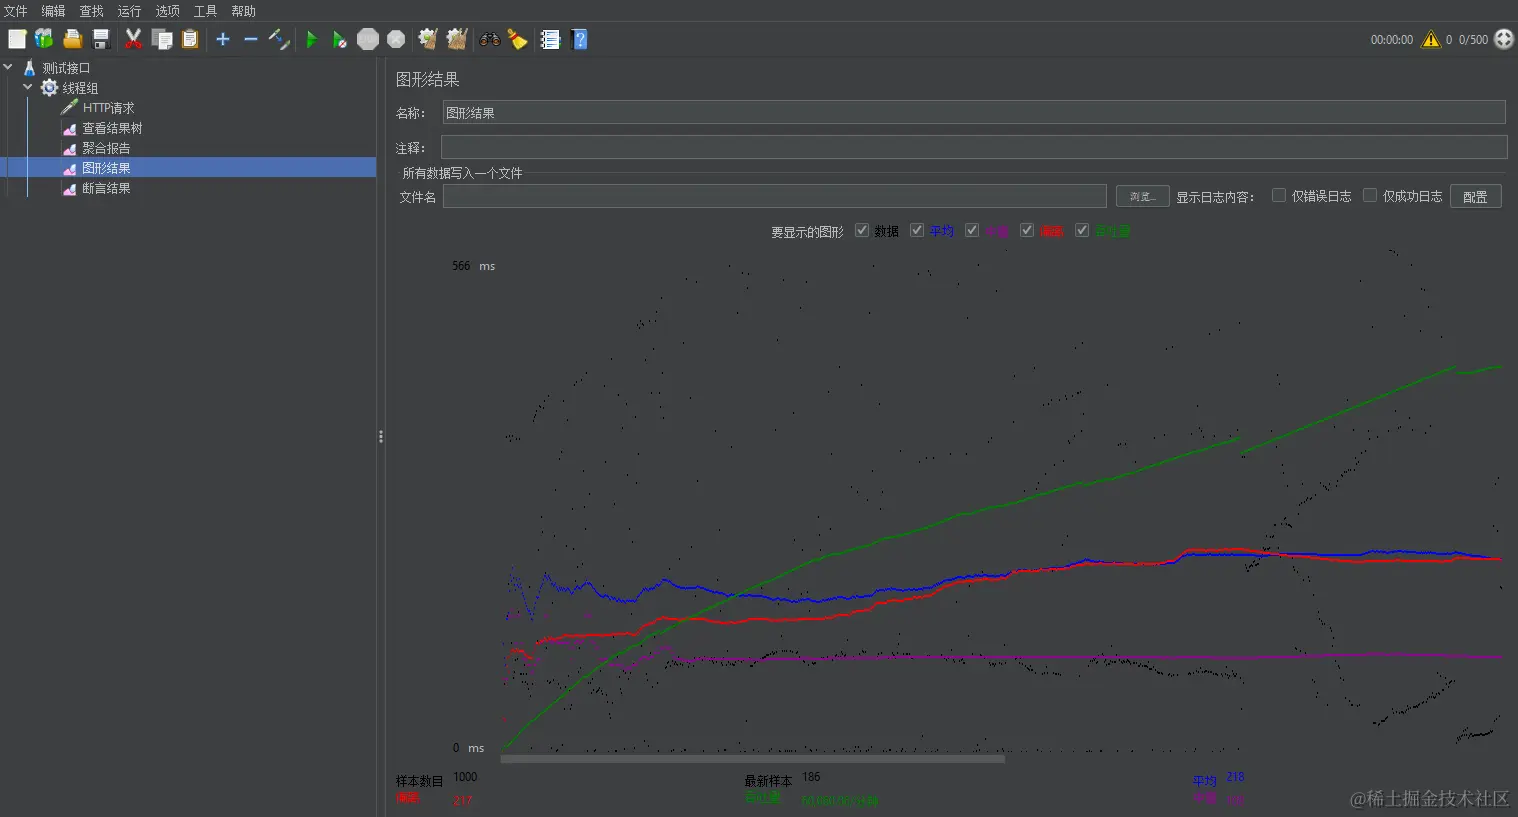
Task: Collapse the 线程组 tree node
Action: click(28, 88)
